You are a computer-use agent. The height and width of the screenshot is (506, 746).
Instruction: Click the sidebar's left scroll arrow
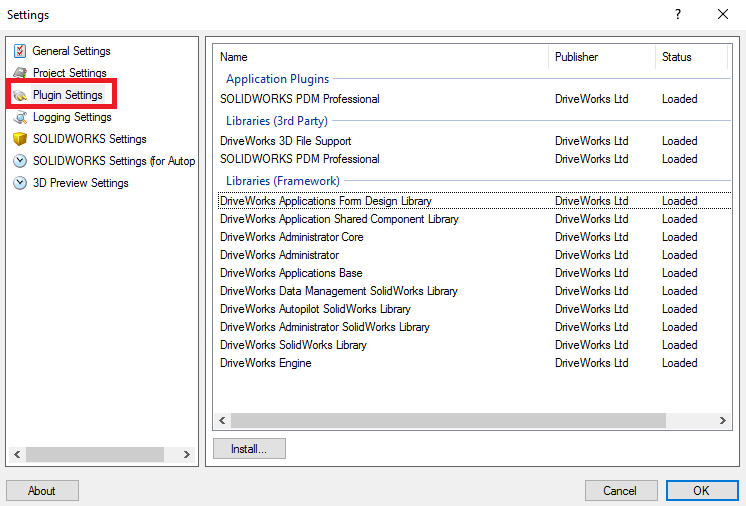(17, 454)
